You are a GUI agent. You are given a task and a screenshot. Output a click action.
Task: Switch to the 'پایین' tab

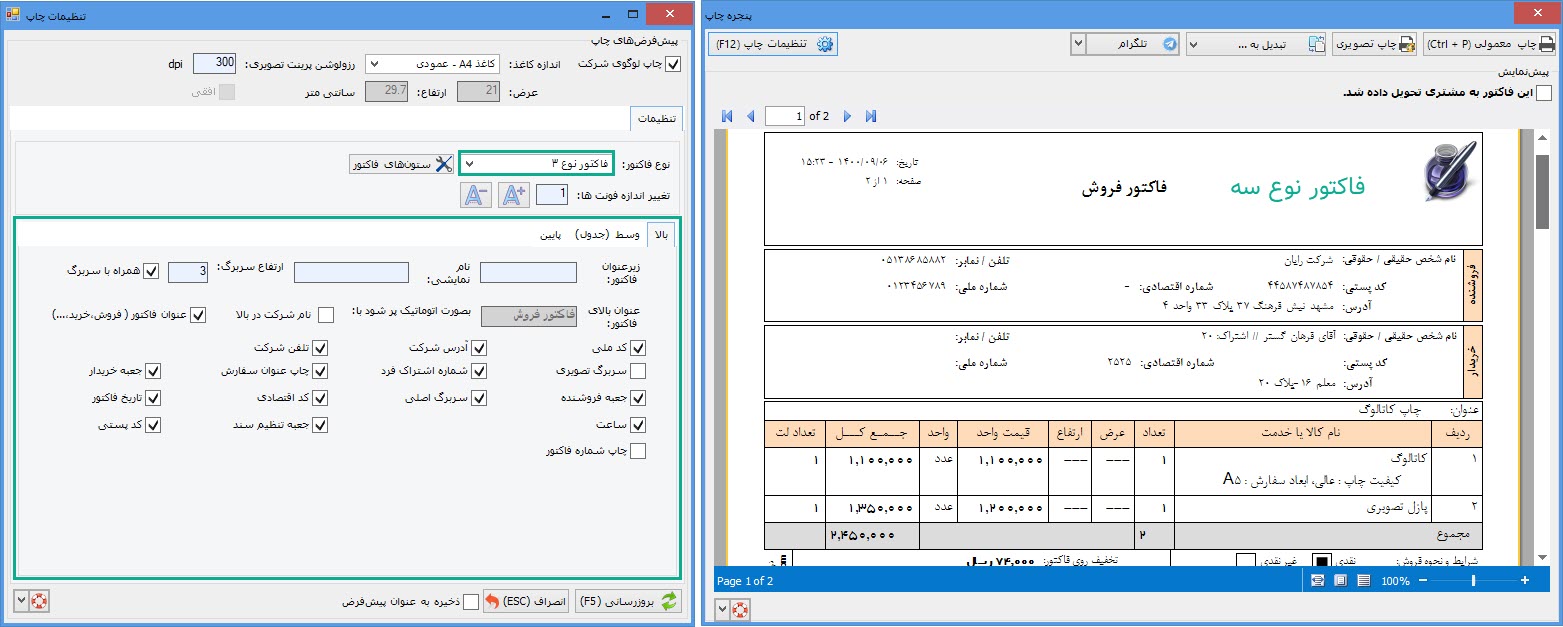tap(551, 235)
